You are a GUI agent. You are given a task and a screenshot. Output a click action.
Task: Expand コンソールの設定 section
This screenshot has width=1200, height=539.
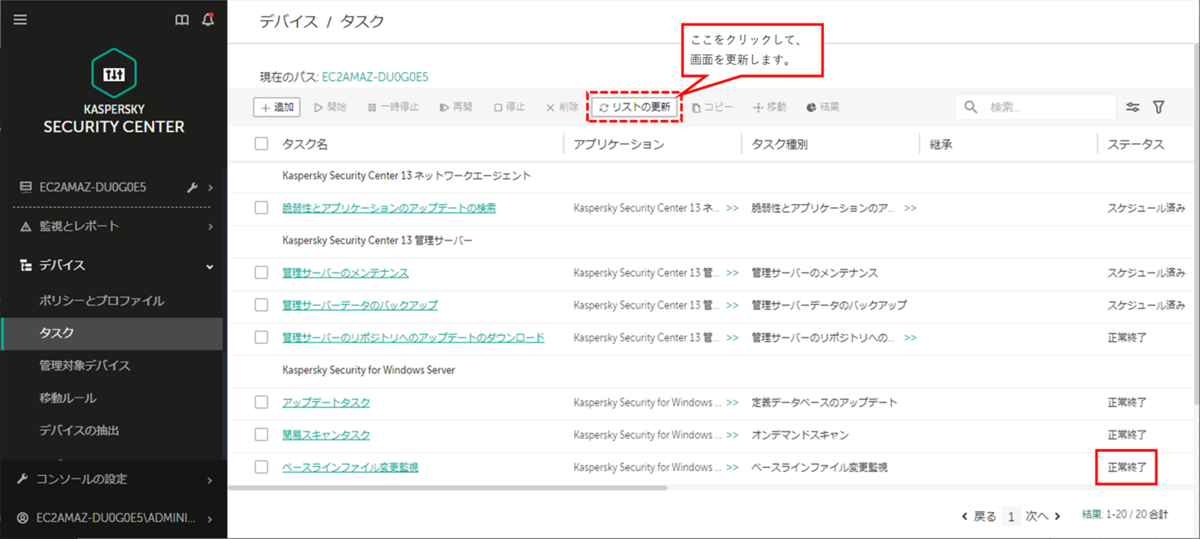pyautogui.click(x=210, y=479)
